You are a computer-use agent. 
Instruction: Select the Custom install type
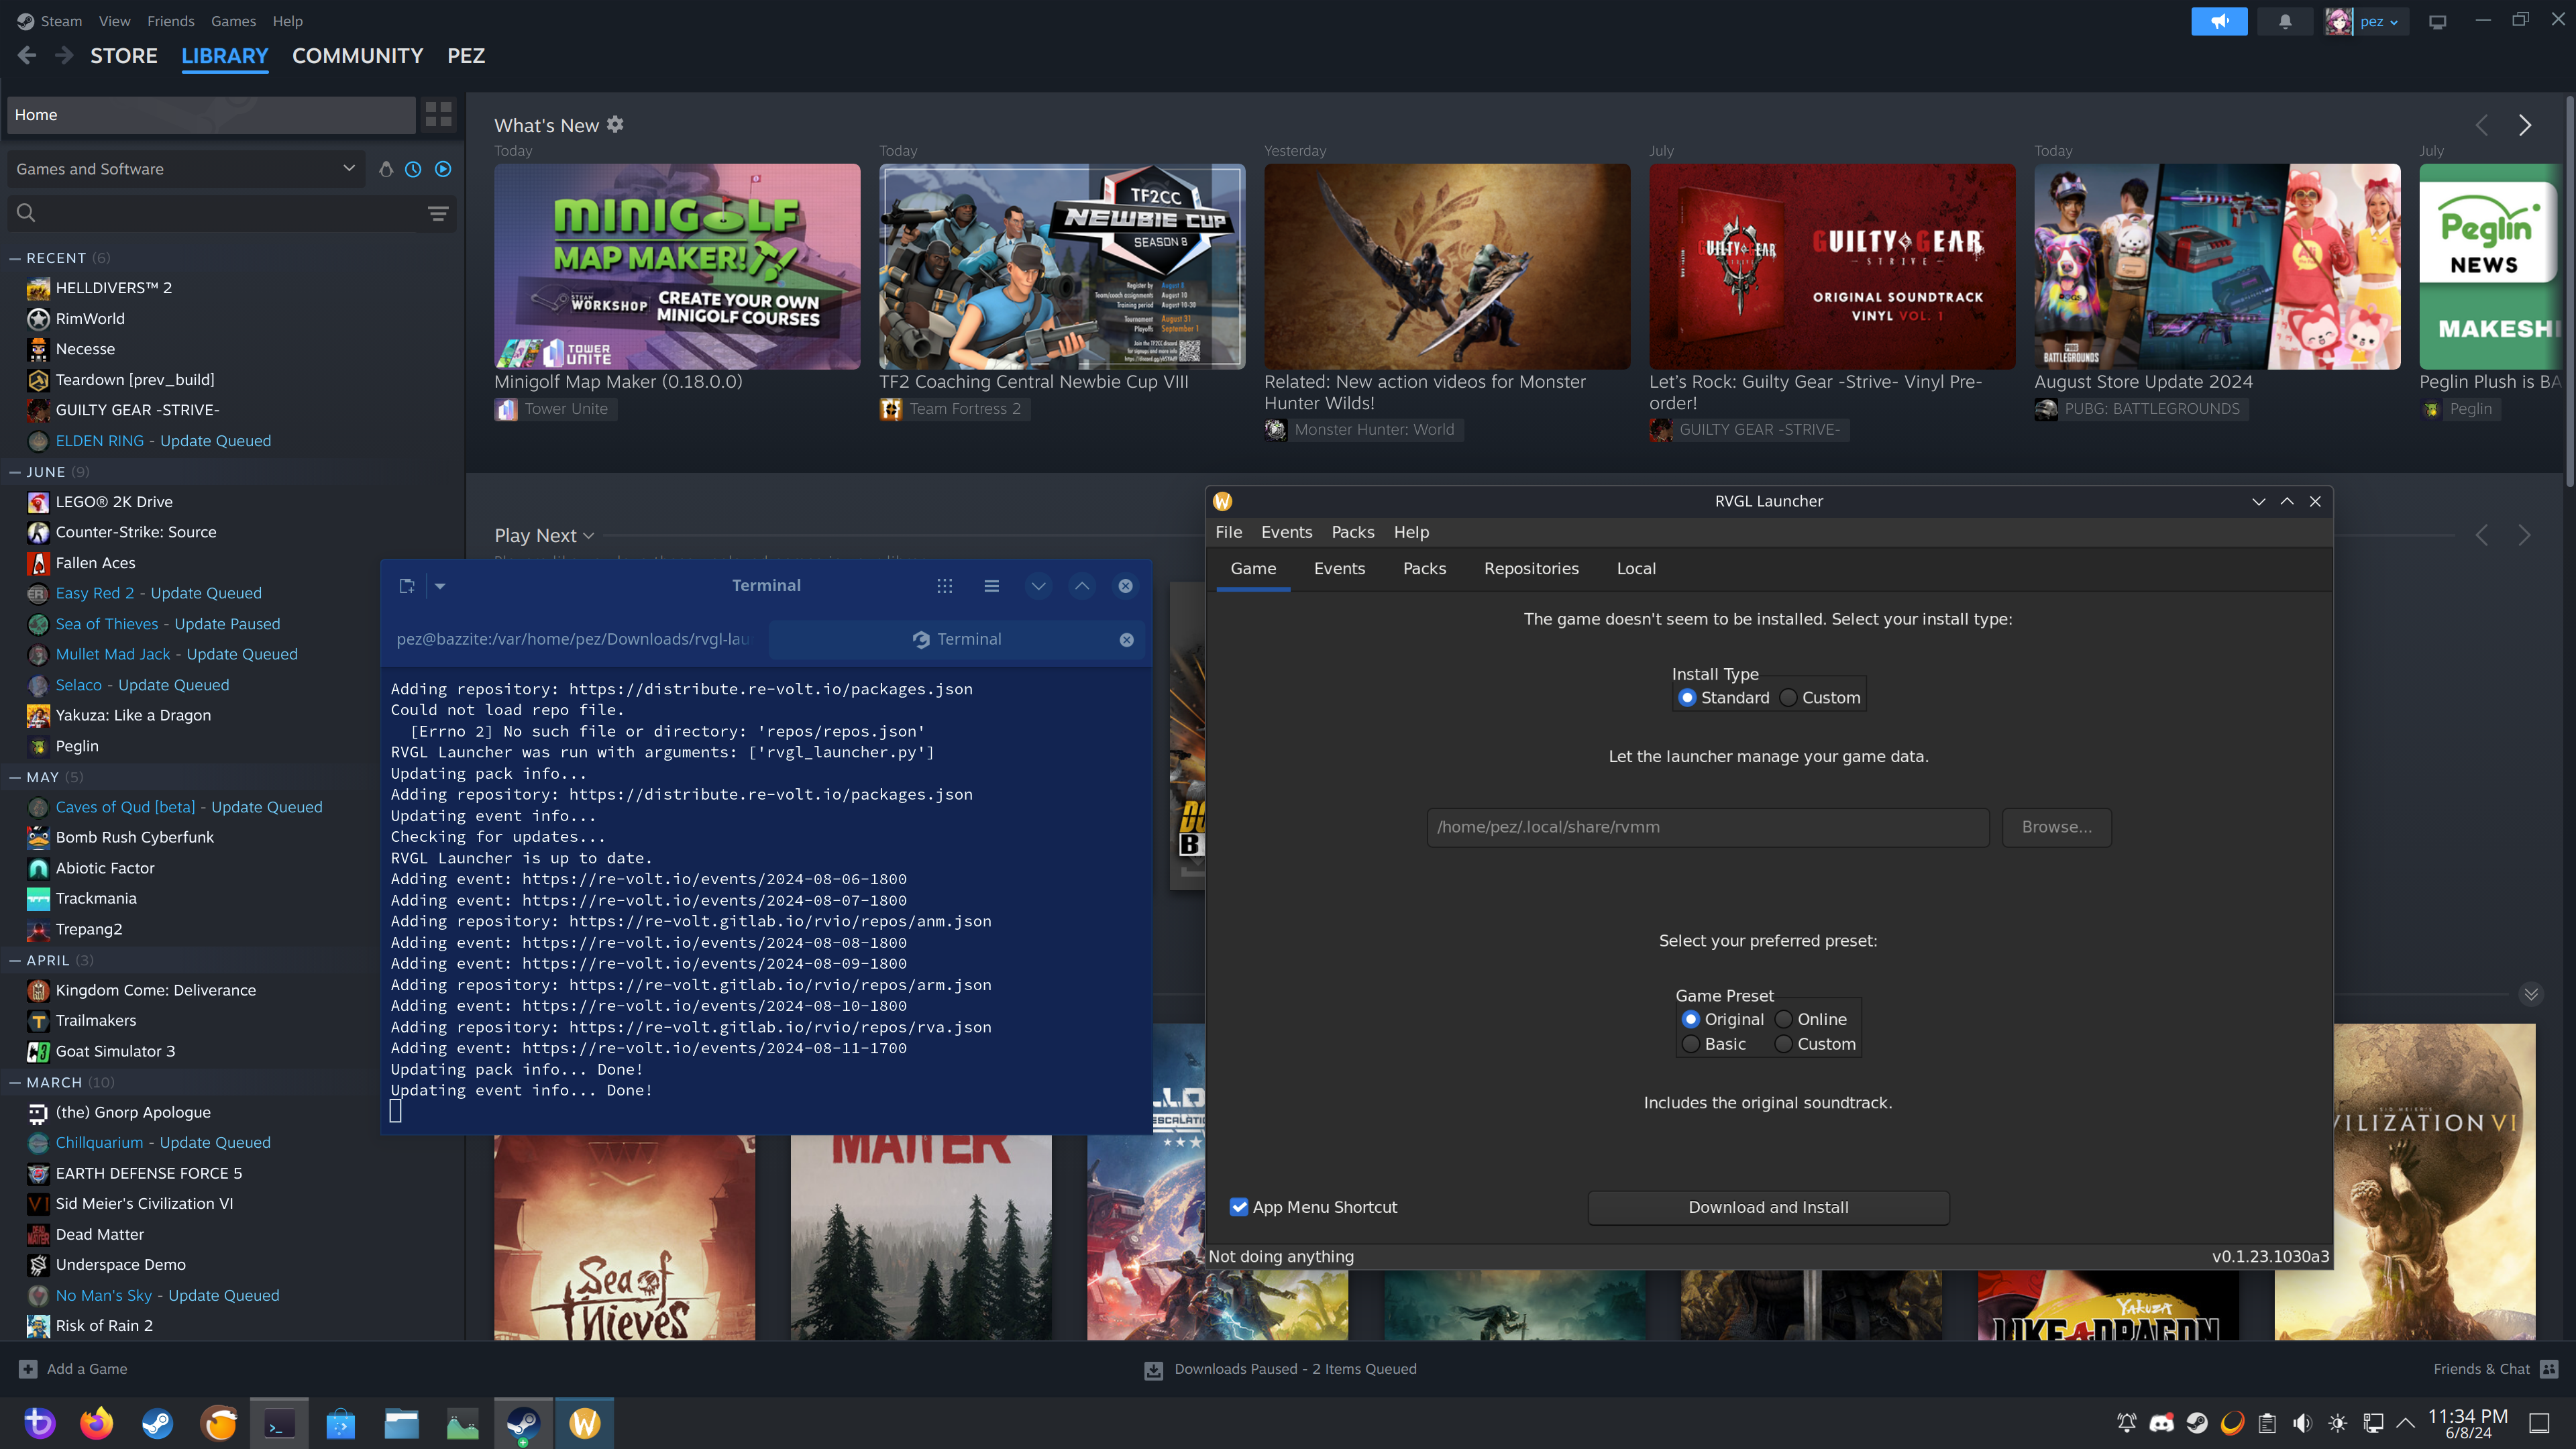[1787, 697]
